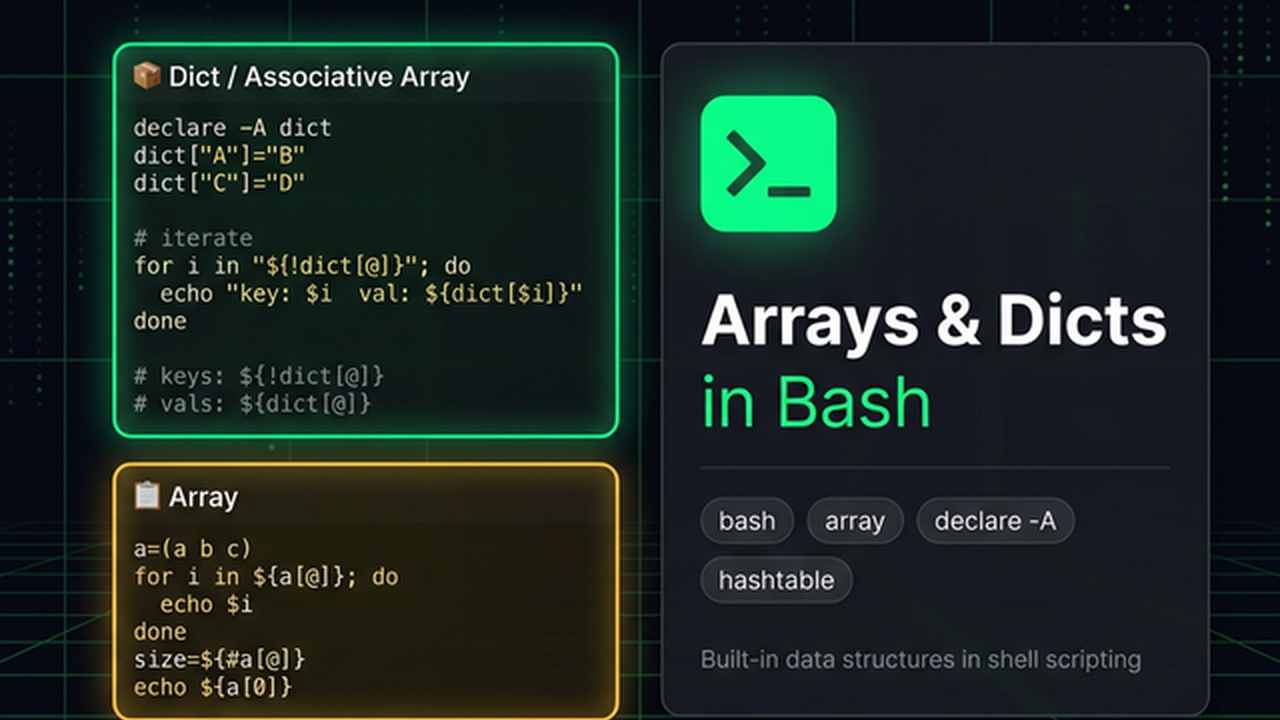Select the 'bash' tag pill
Viewport: 1280px width, 720px height.
tap(747, 521)
